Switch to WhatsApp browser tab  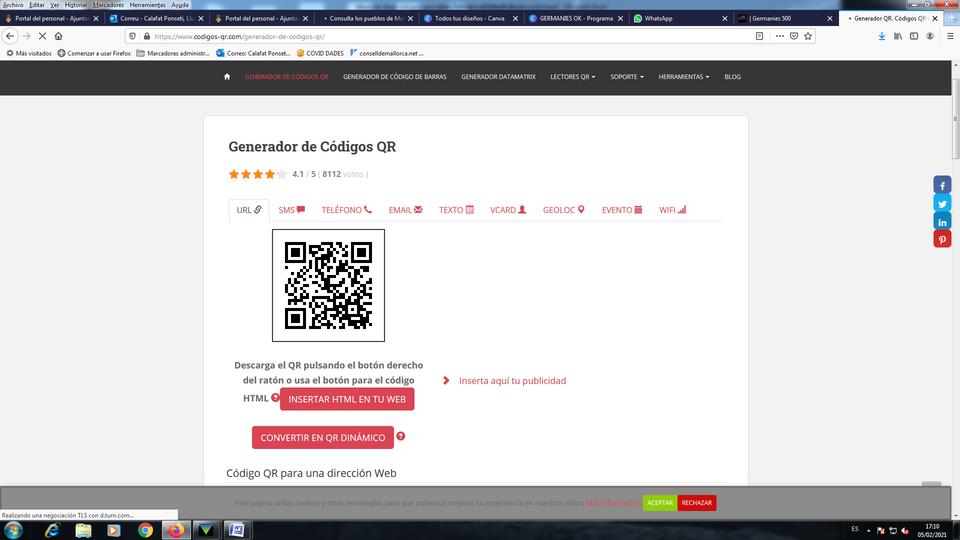point(681,18)
